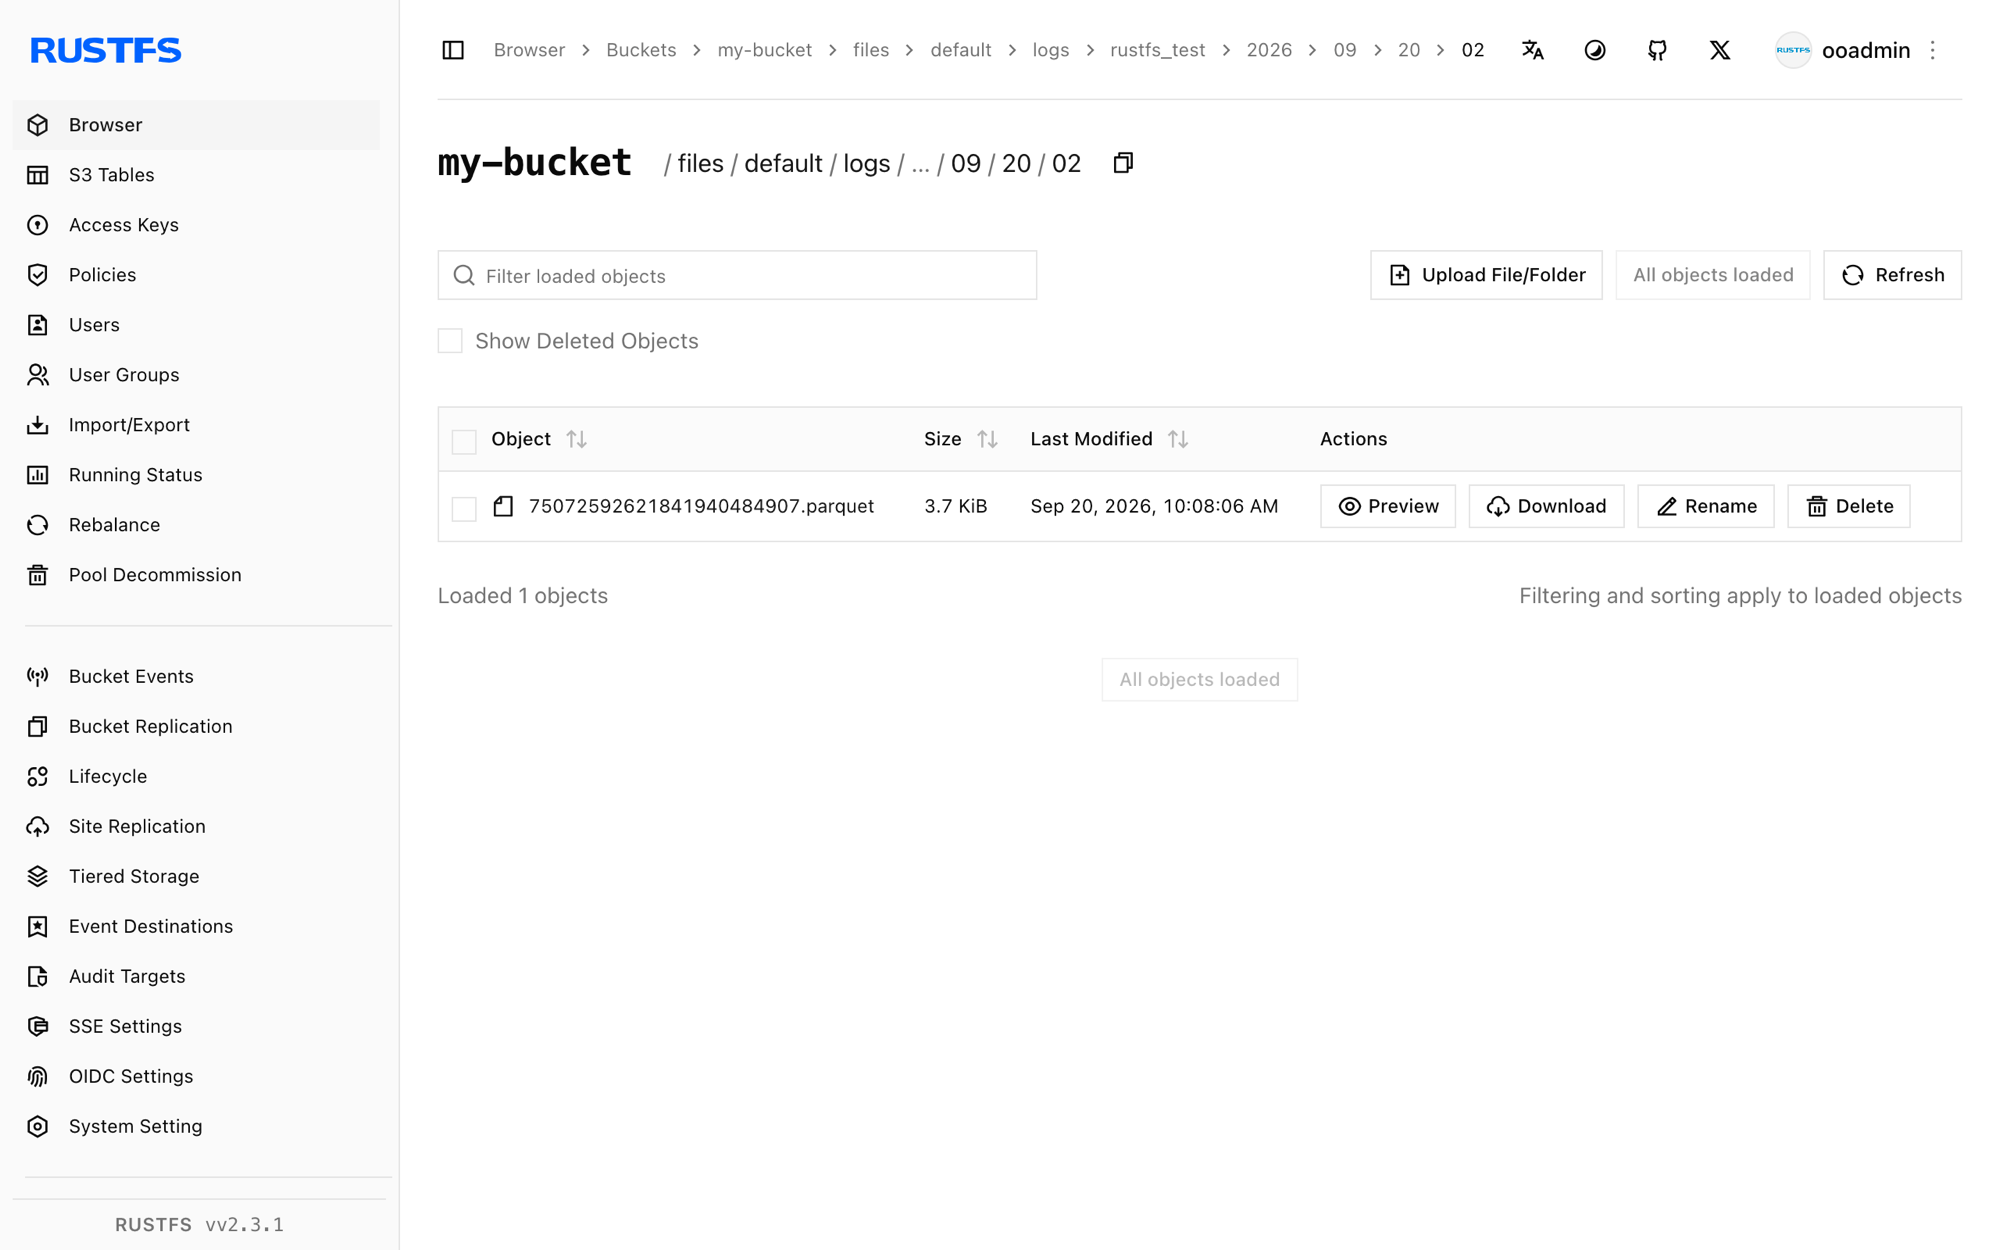Navigate to my-bucket breadcrumb link
This screenshot has height=1250, width=2000.
764,50
